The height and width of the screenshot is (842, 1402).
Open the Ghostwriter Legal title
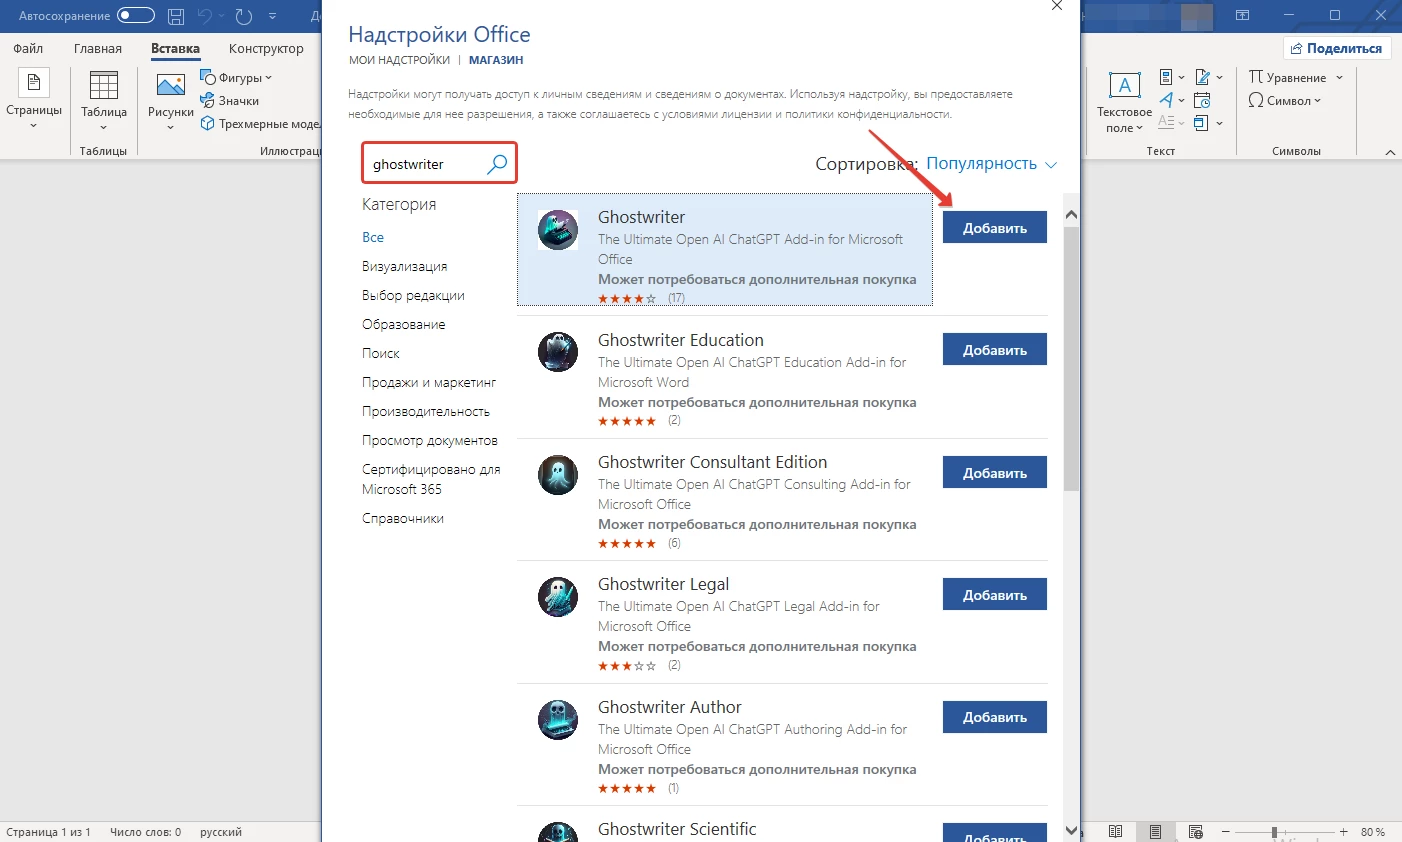(664, 584)
